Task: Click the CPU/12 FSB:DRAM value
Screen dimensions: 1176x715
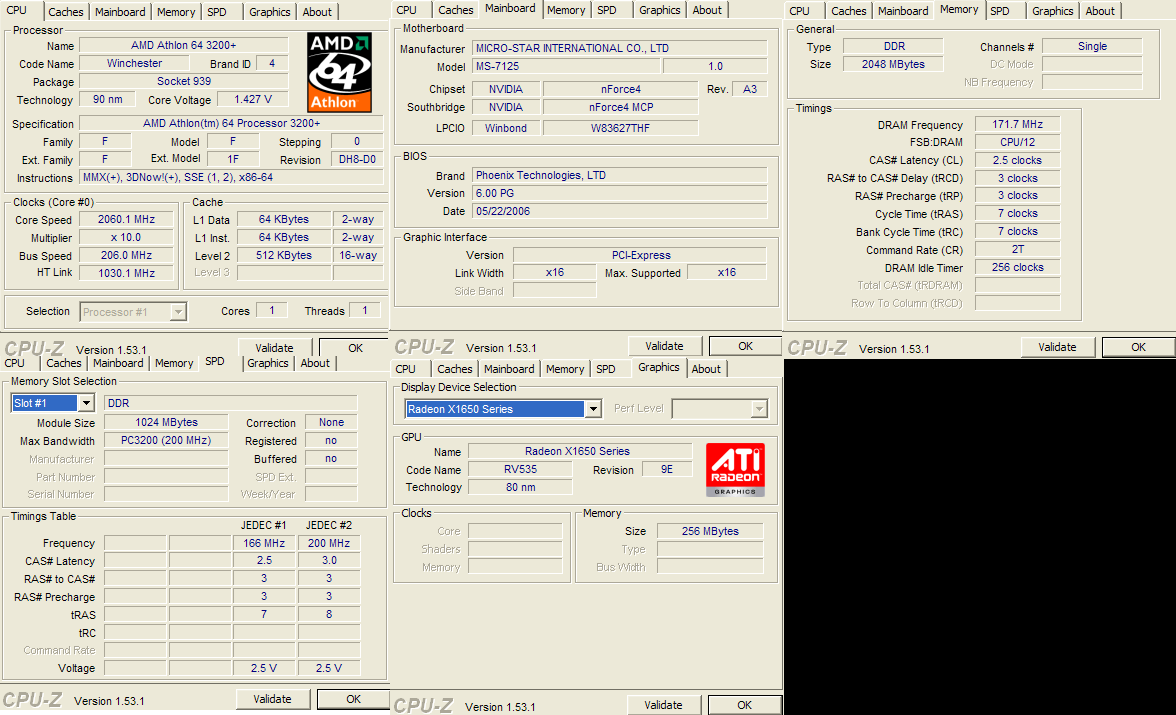Action: click(1017, 142)
